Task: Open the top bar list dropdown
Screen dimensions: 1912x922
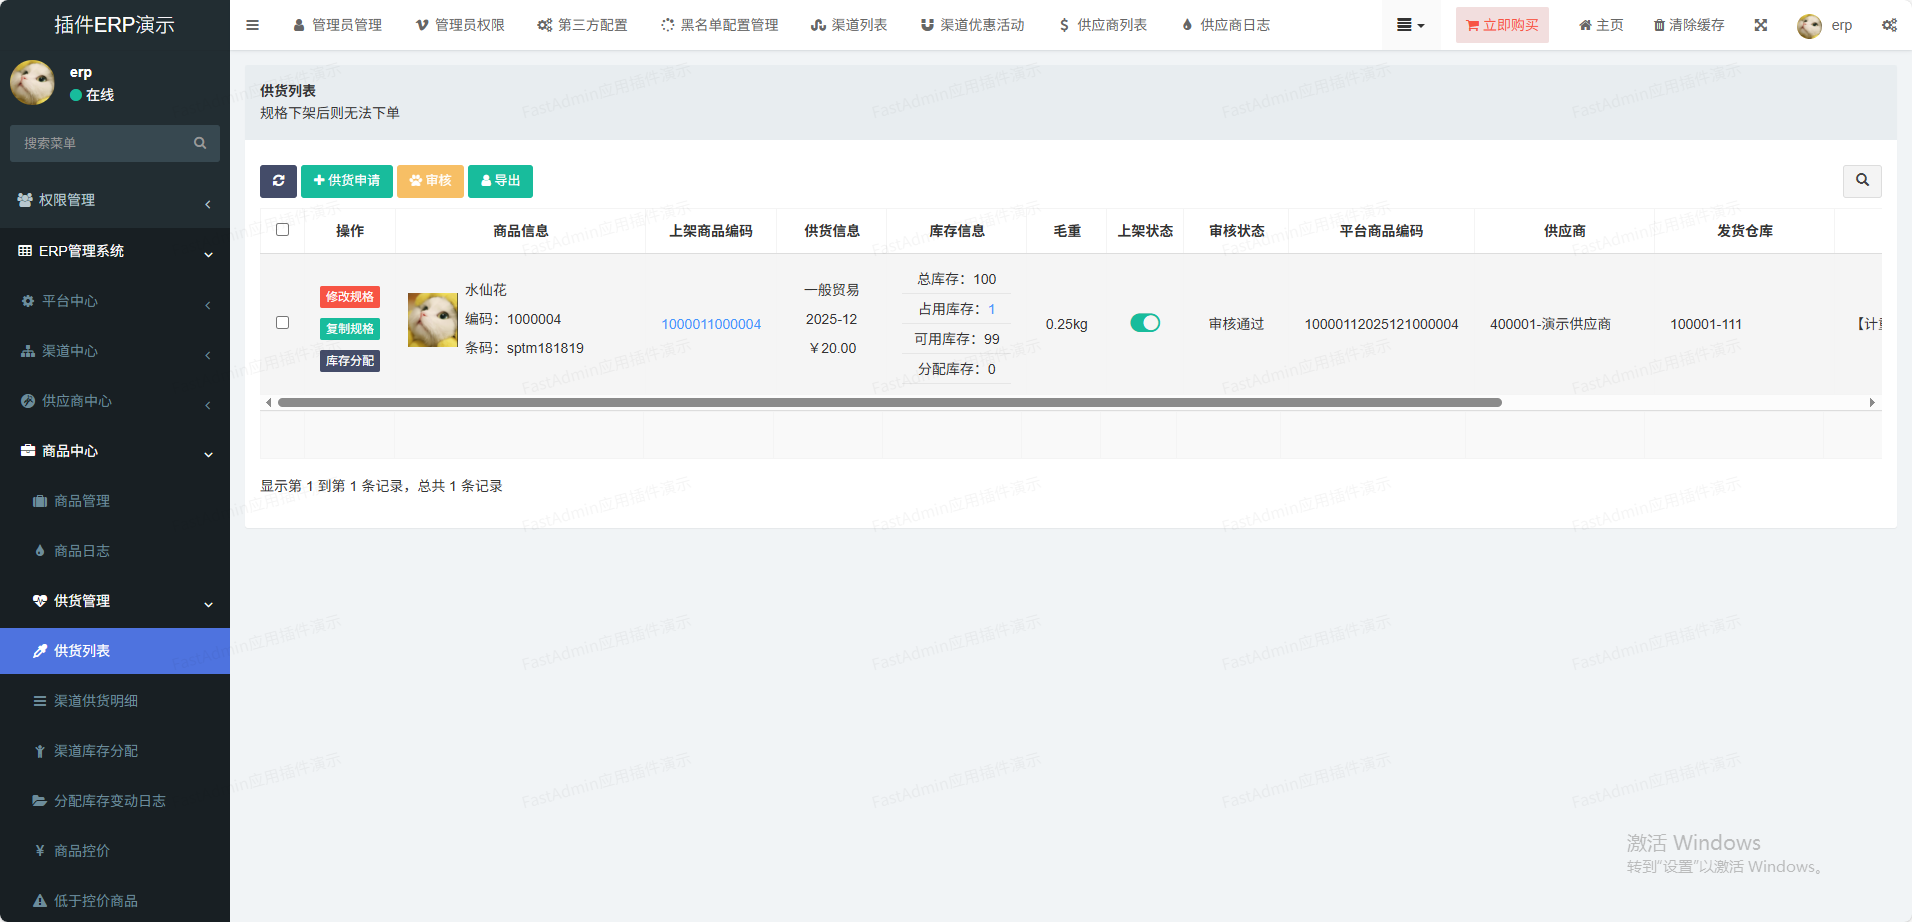Action: [x=1410, y=25]
